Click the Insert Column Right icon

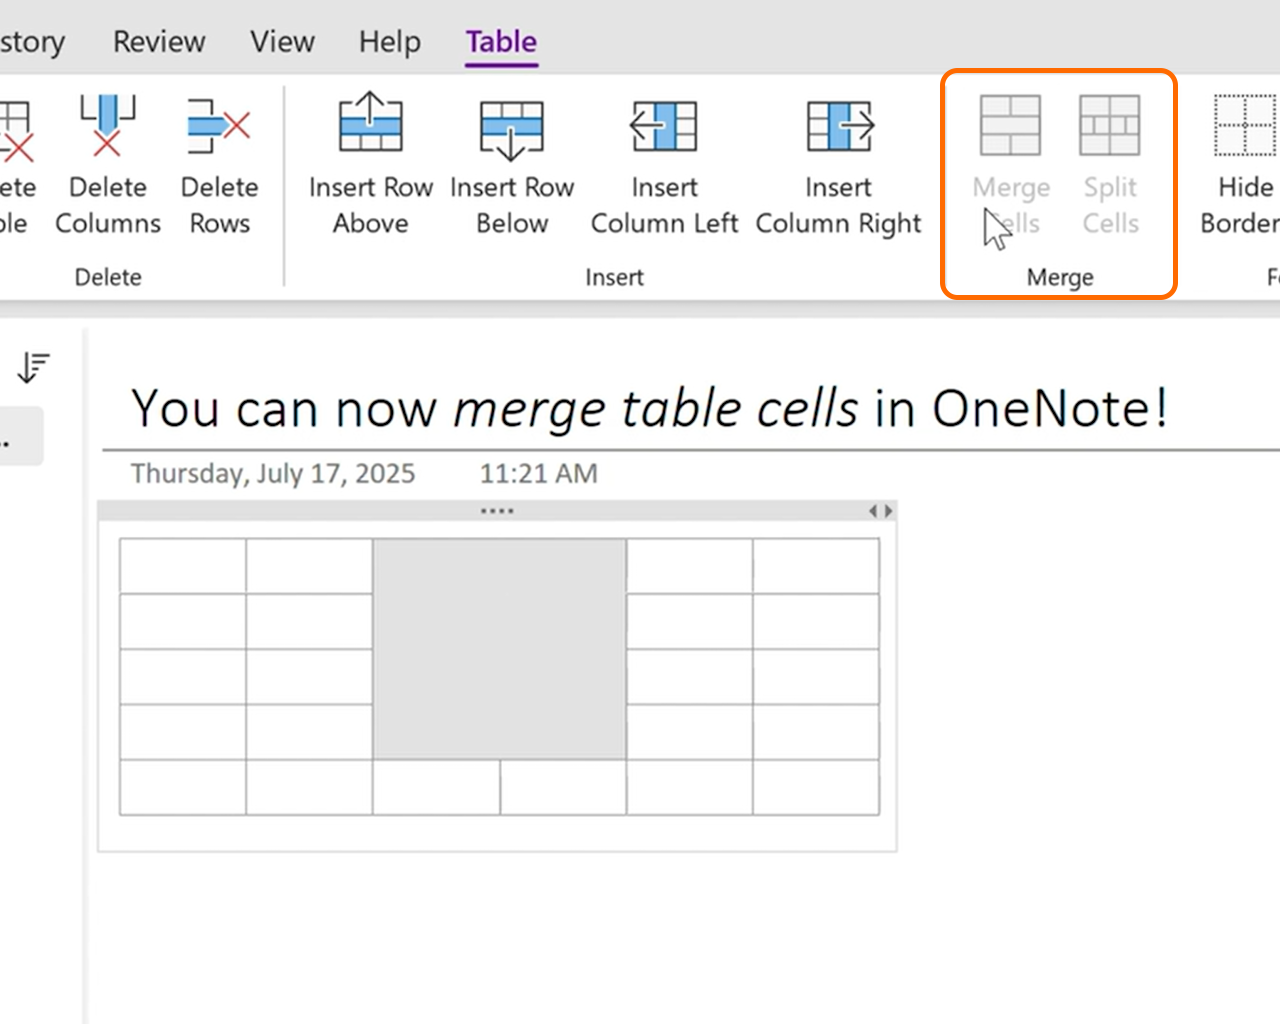(838, 127)
